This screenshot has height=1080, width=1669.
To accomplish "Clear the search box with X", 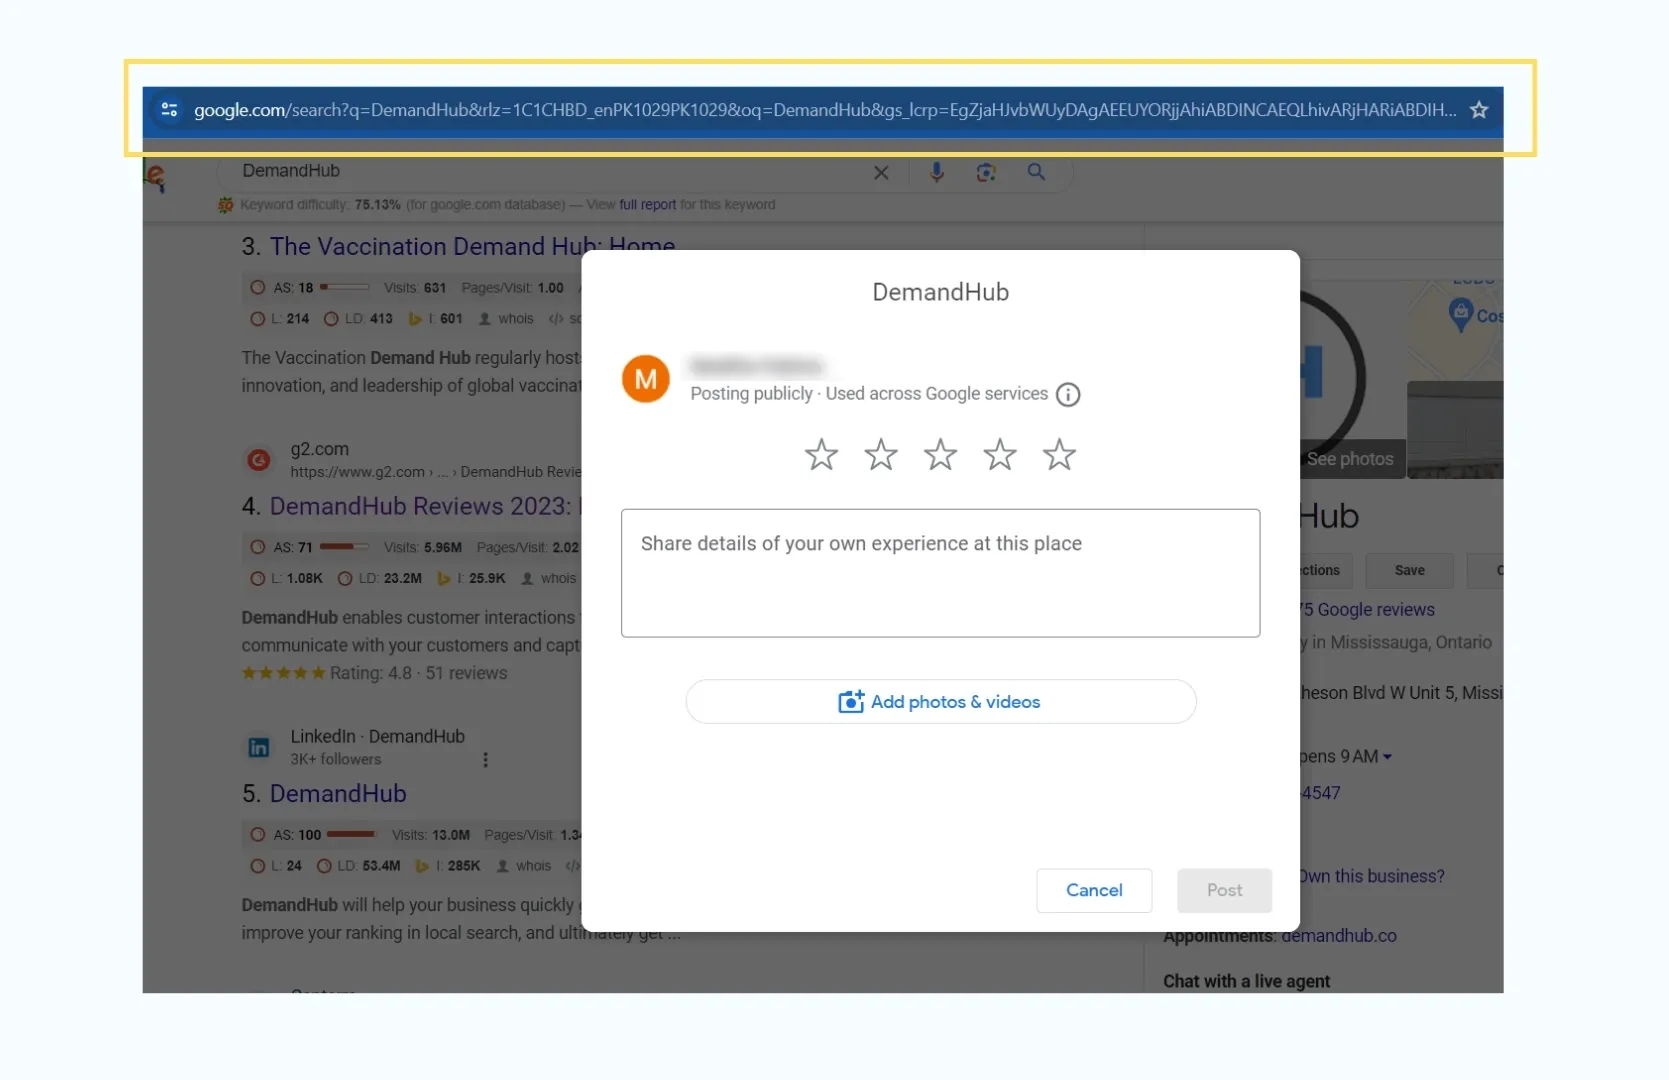I will [x=881, y=172].
